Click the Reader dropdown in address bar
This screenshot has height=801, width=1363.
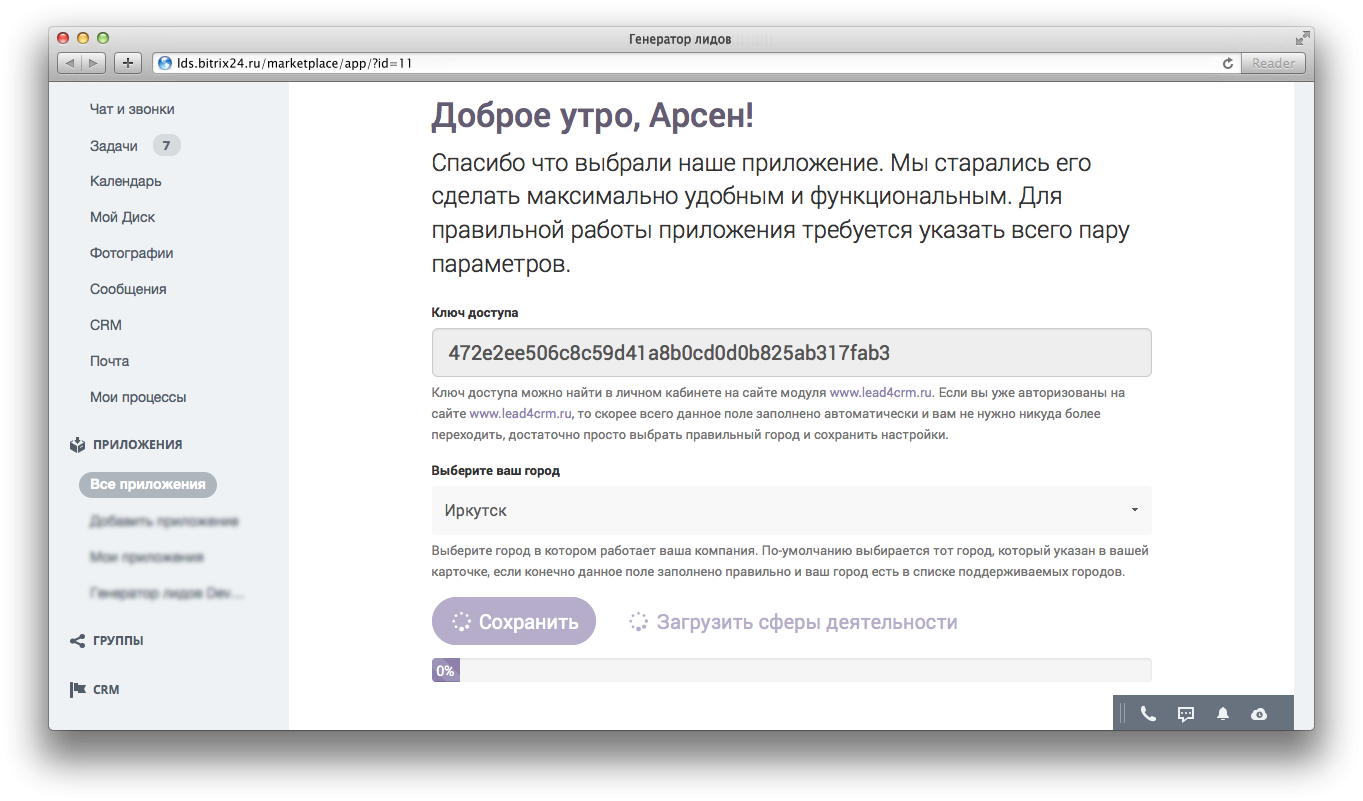tap(1272, 62)
